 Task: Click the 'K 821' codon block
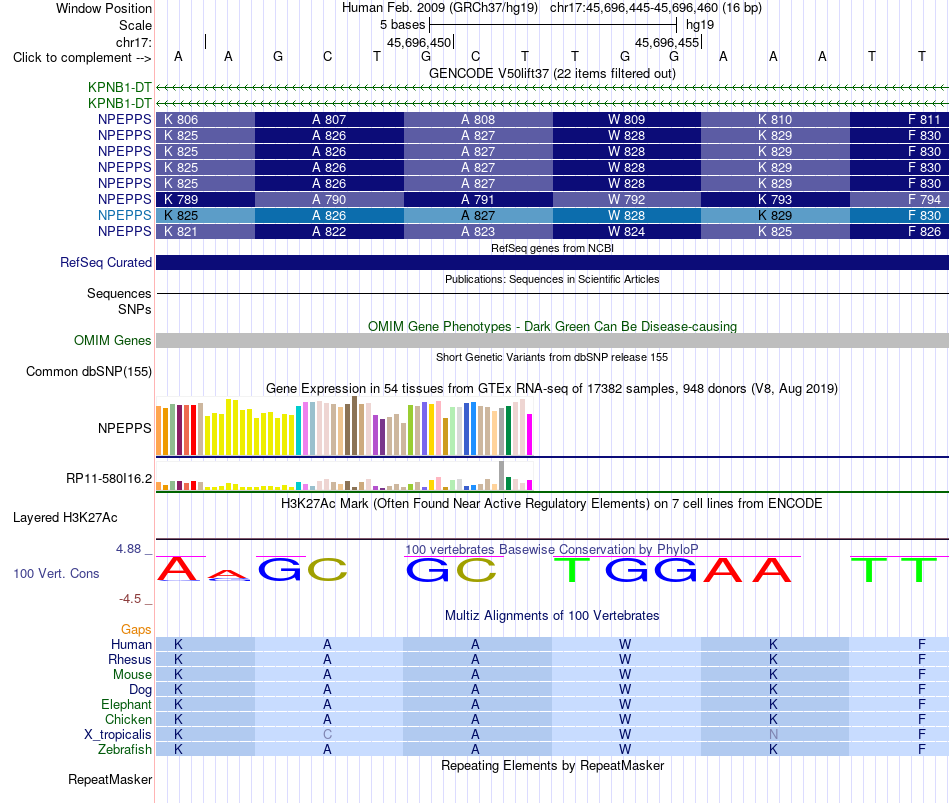tap(205, 232)
